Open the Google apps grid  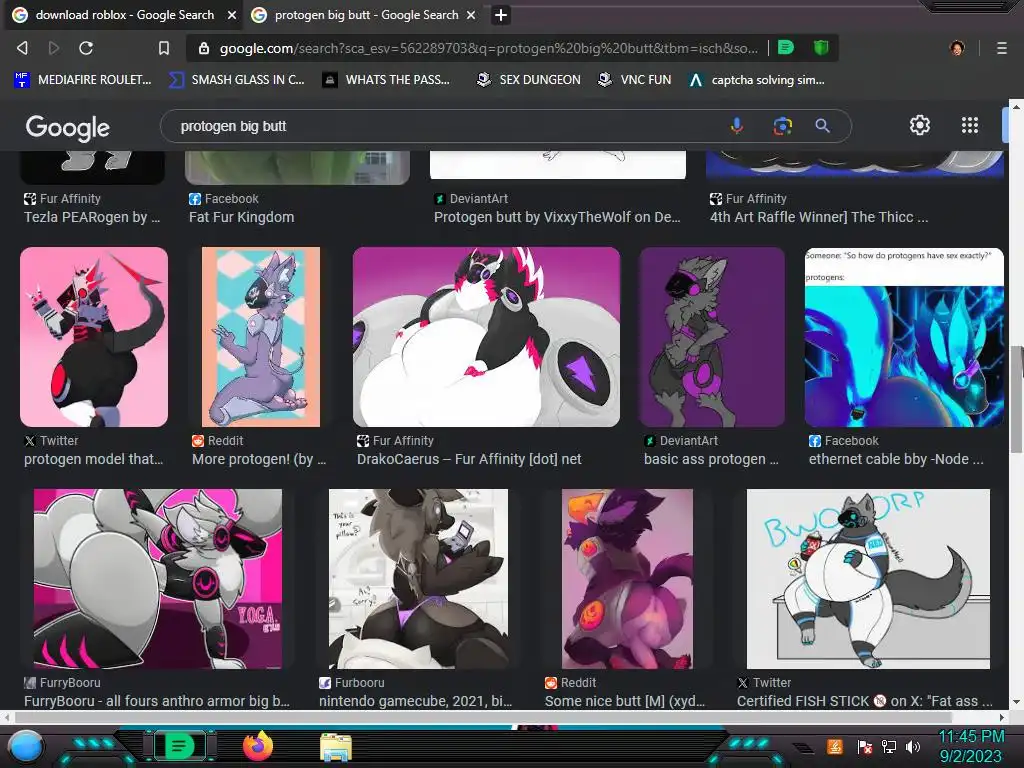(x=970, y=125)
